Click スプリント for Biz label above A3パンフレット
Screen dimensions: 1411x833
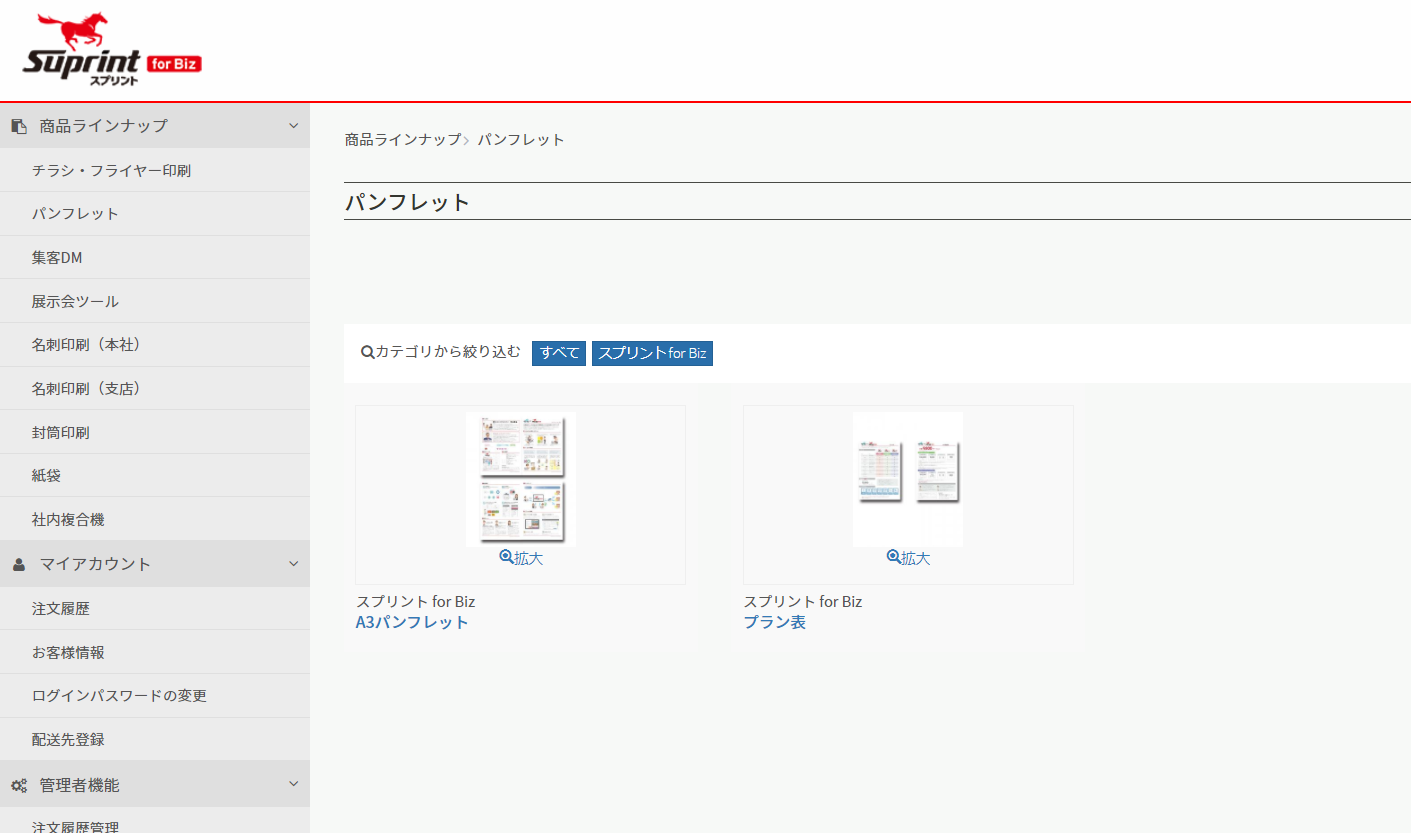coord(415,601)
